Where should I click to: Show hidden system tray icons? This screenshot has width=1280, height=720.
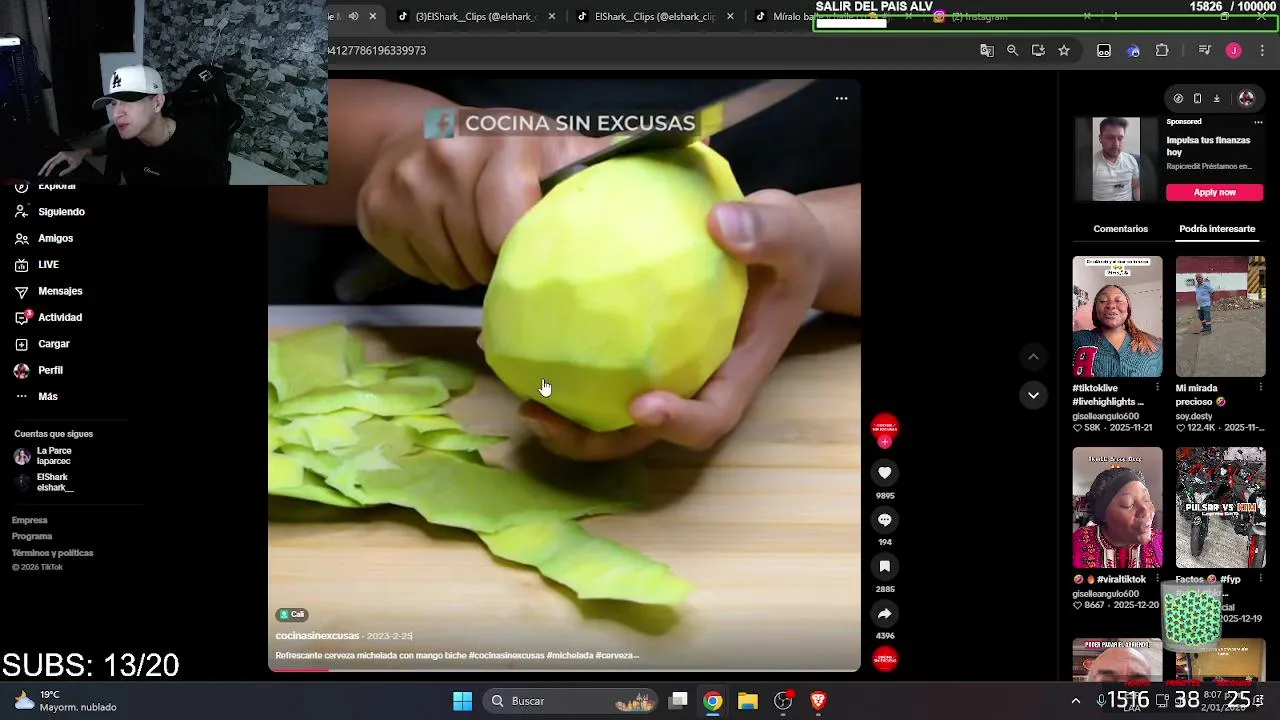(1075, 701)
